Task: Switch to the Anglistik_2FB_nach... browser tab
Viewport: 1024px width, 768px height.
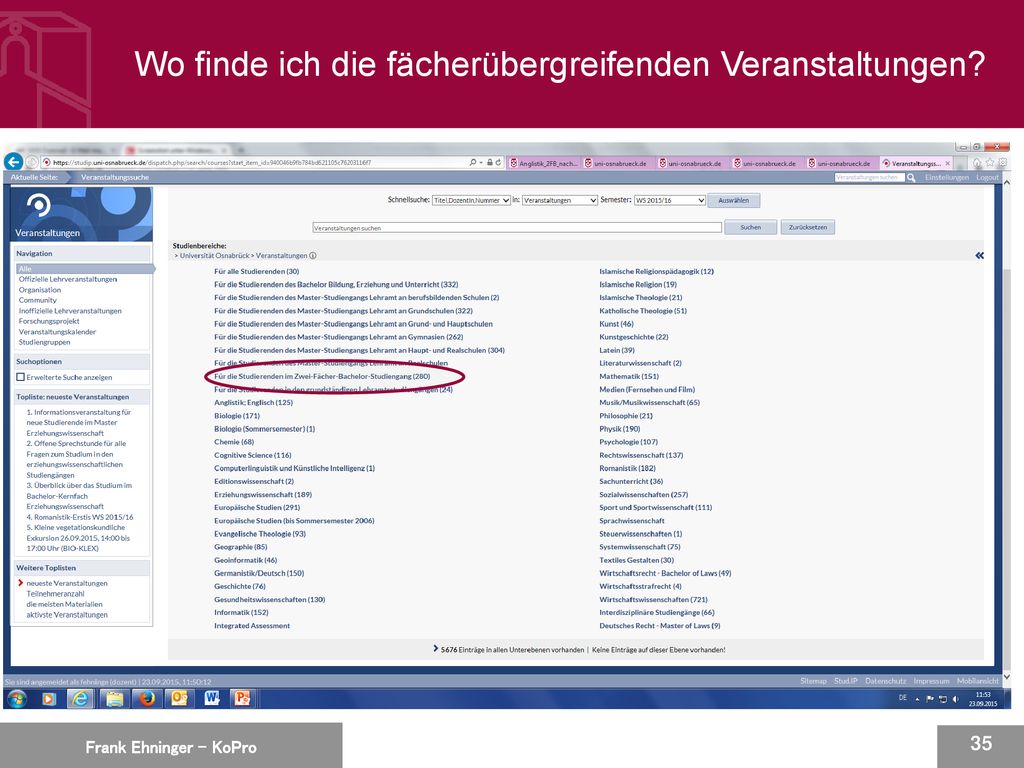Action: click(x=544, y=163)
